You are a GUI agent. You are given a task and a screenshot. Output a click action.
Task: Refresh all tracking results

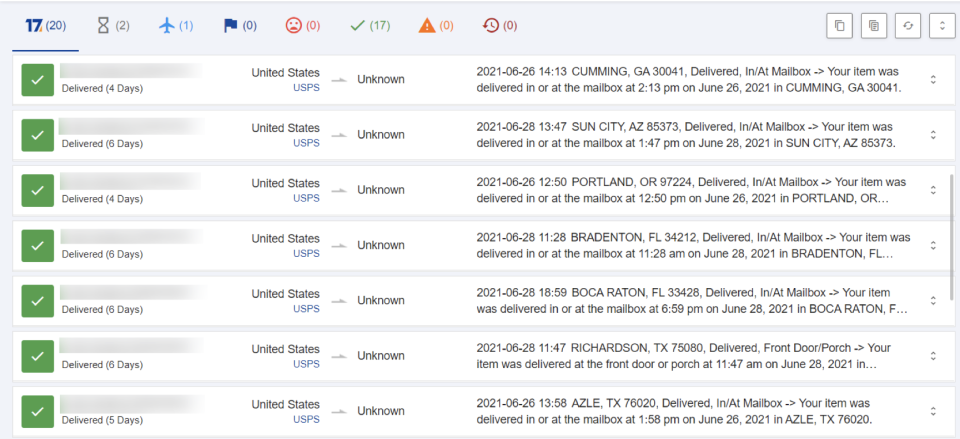[x=908, y=26]
